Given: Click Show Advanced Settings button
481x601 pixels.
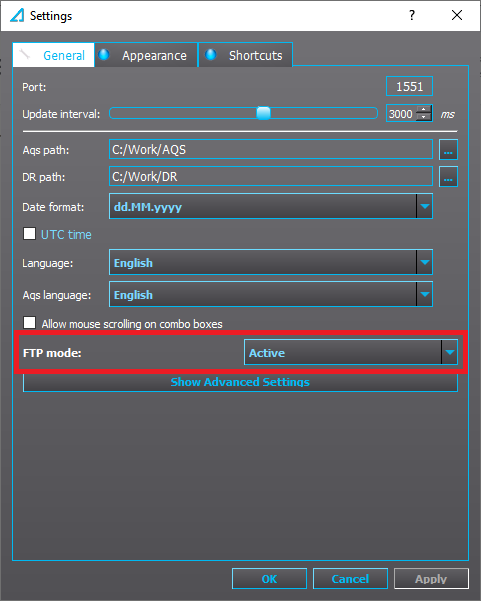Looking at the screenshot, I should (x=240, y=382).
